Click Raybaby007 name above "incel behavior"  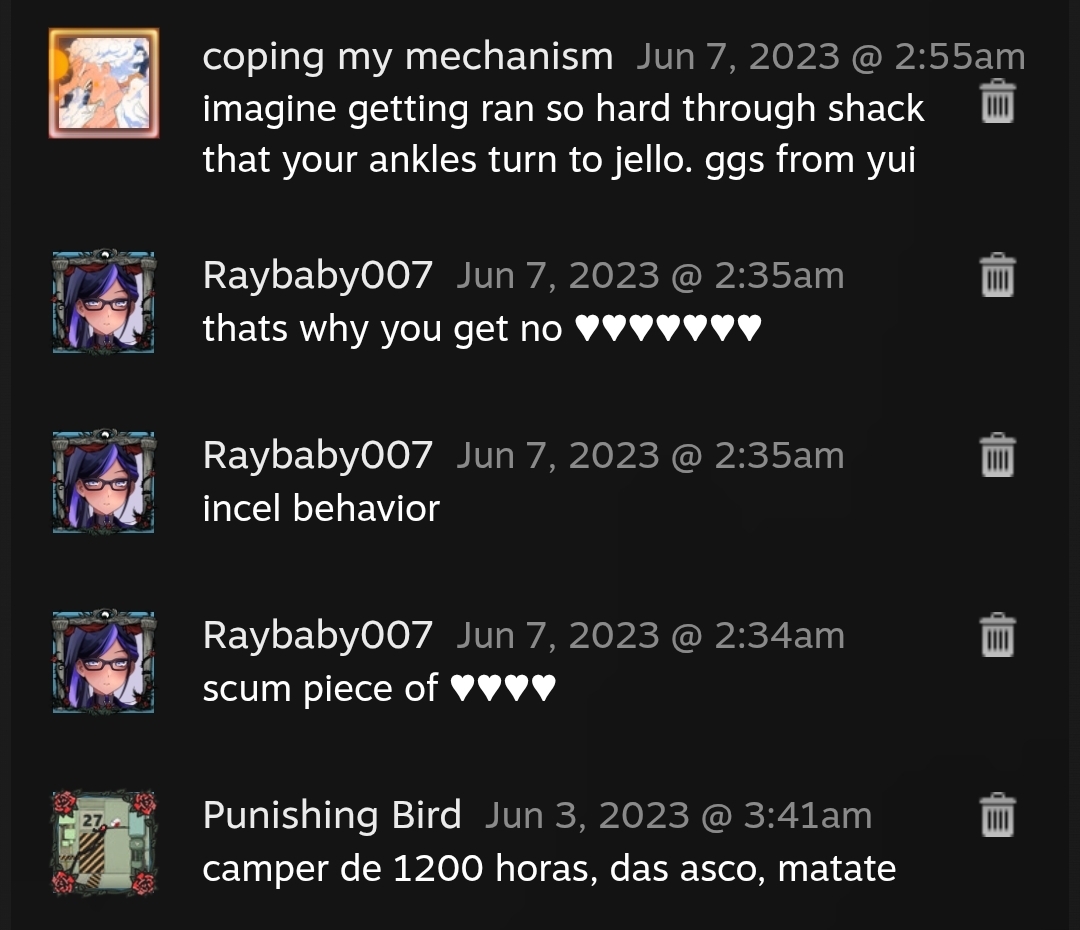tap(318, 455)
